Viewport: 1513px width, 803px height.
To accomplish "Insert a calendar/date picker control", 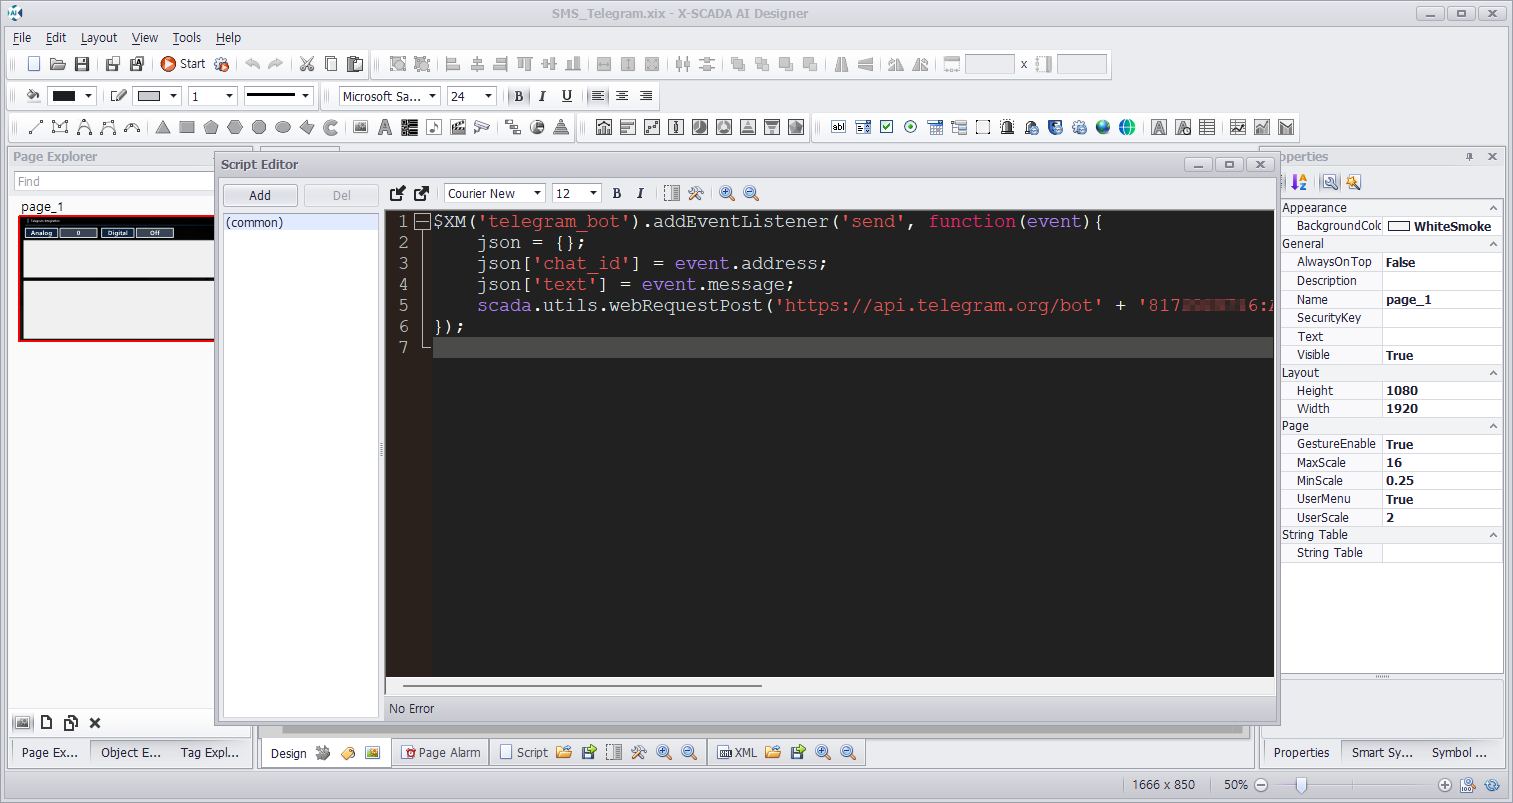I will (935, 127).
